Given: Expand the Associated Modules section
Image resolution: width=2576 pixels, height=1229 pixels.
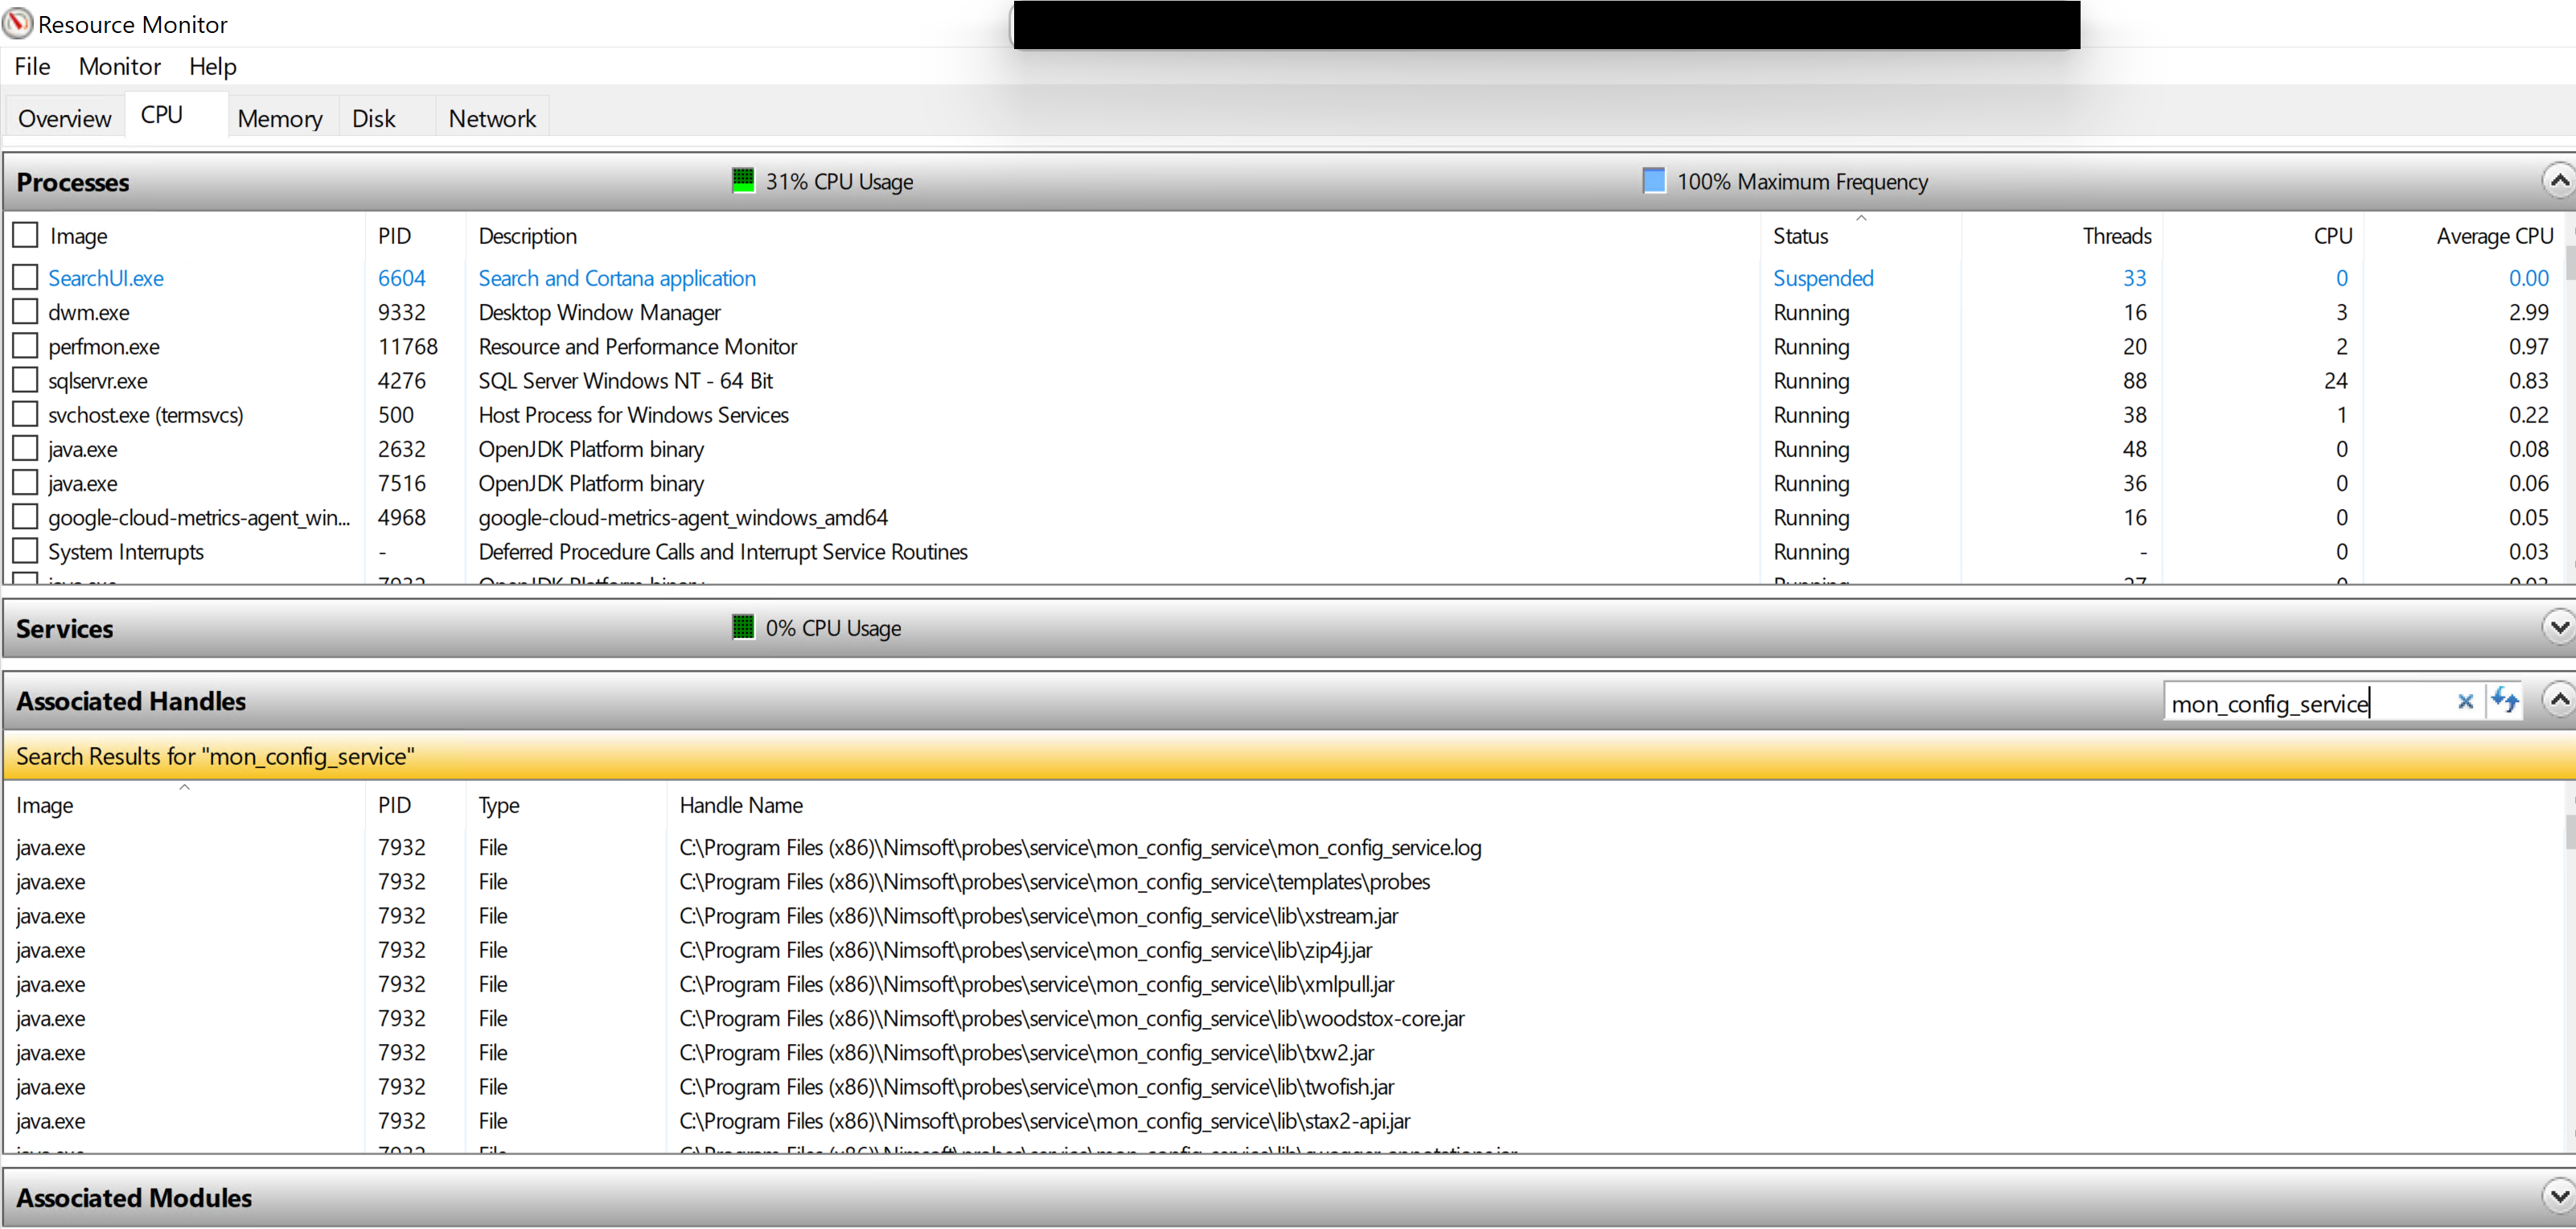Looking at the screenshot, I should click(2558, 1195).
